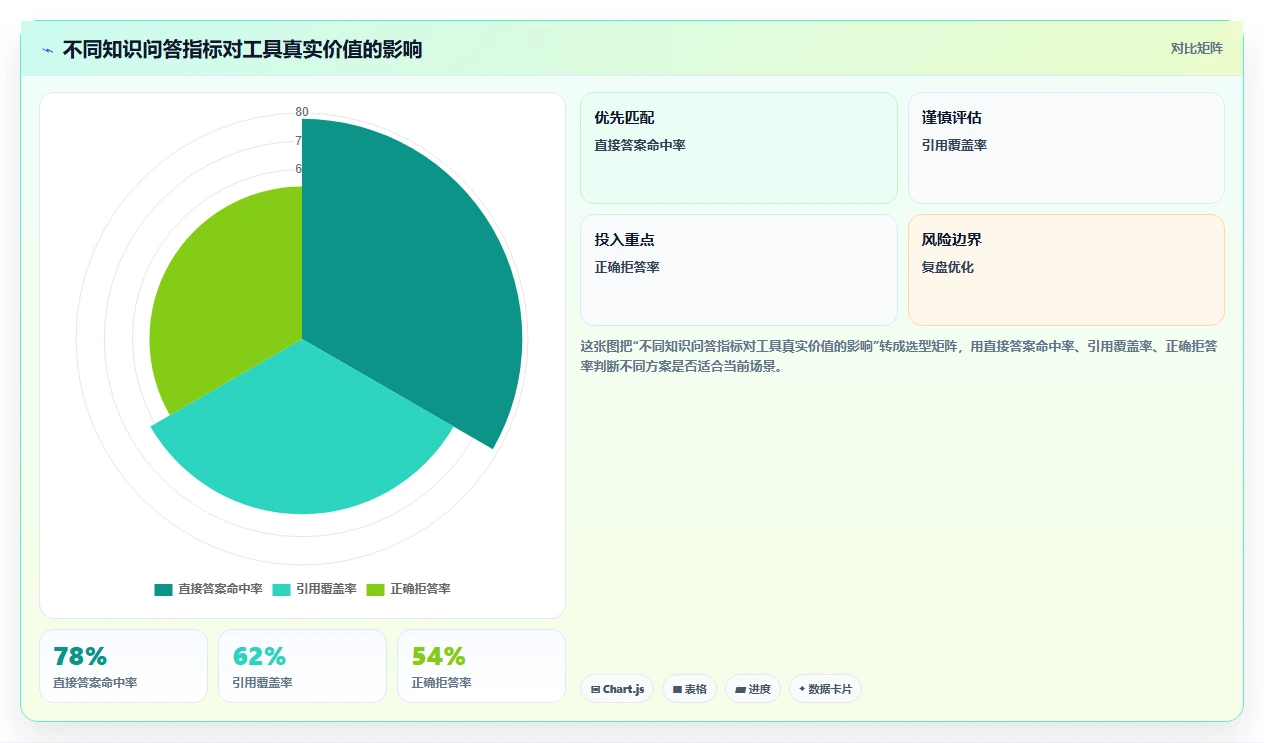Click the icon in the Chart.js tag
The height and width of the screenshot is (743, 1264).
point(596,689)
